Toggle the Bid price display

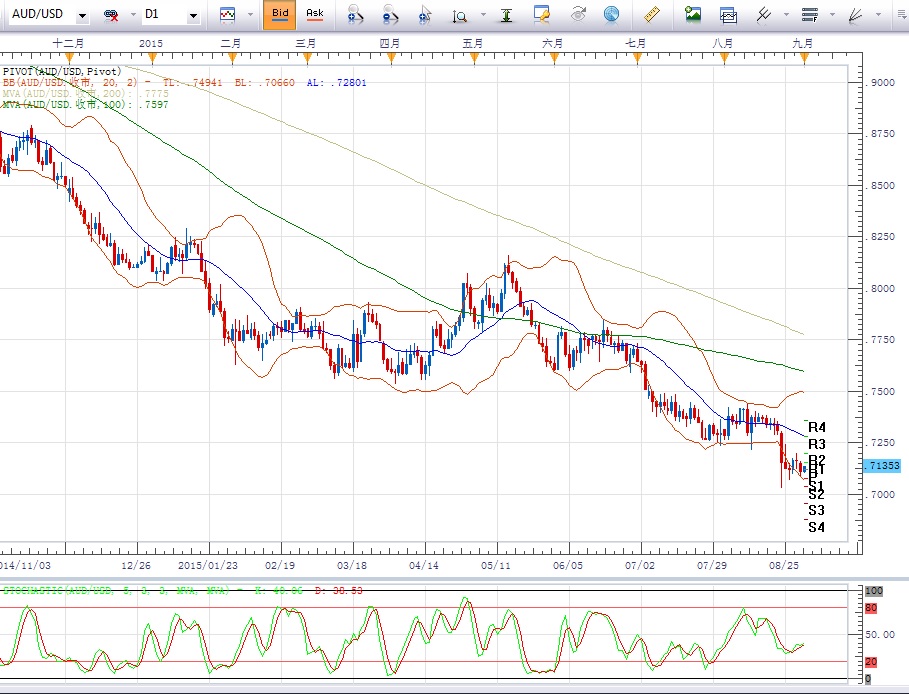pyautogui.click(x=280, y=15)
